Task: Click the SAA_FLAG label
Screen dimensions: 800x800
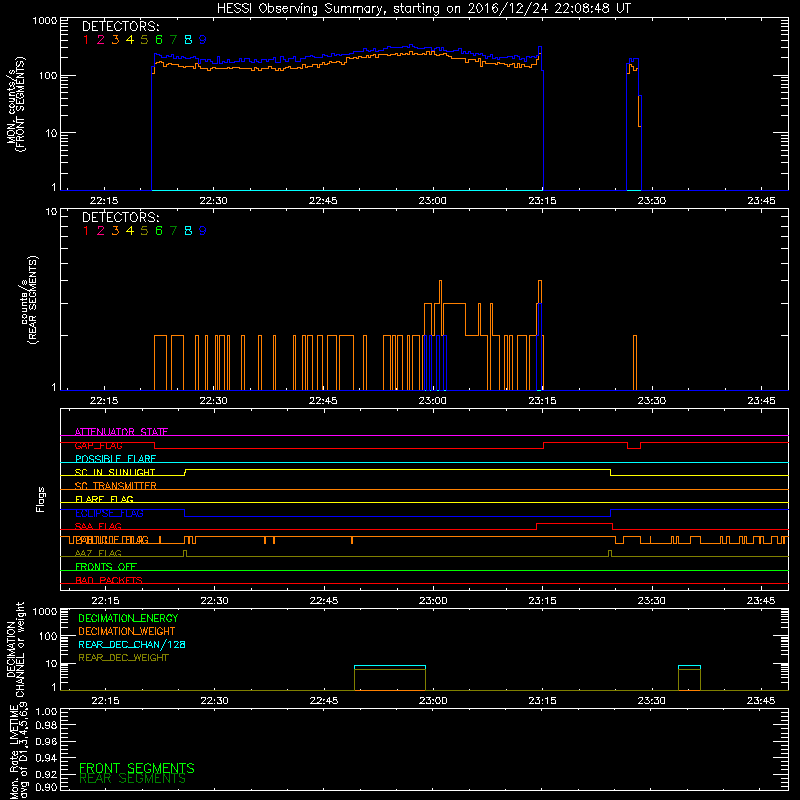Action: [98, 526]
